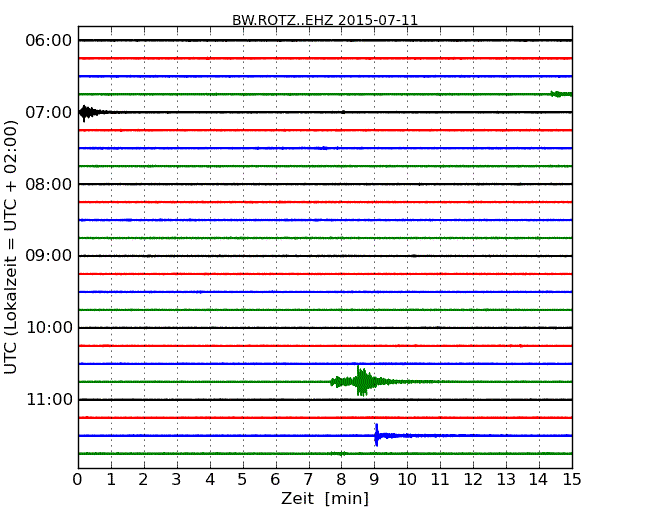This screenshot has width=650, height=520.
Task: Click the x-axis tick label 5
Action: pos(243,480)
